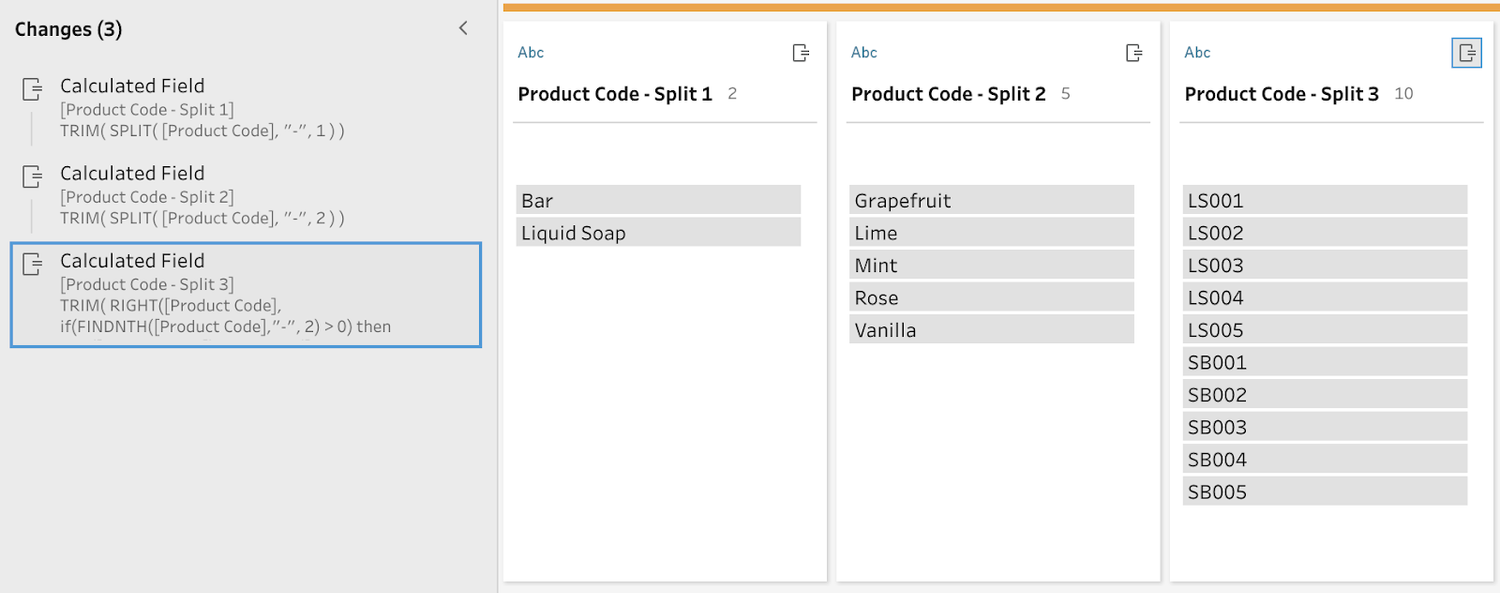This screenshot has height=593, width=1500.
Task: Select the LS001 value
Action: pos(1325,200)
